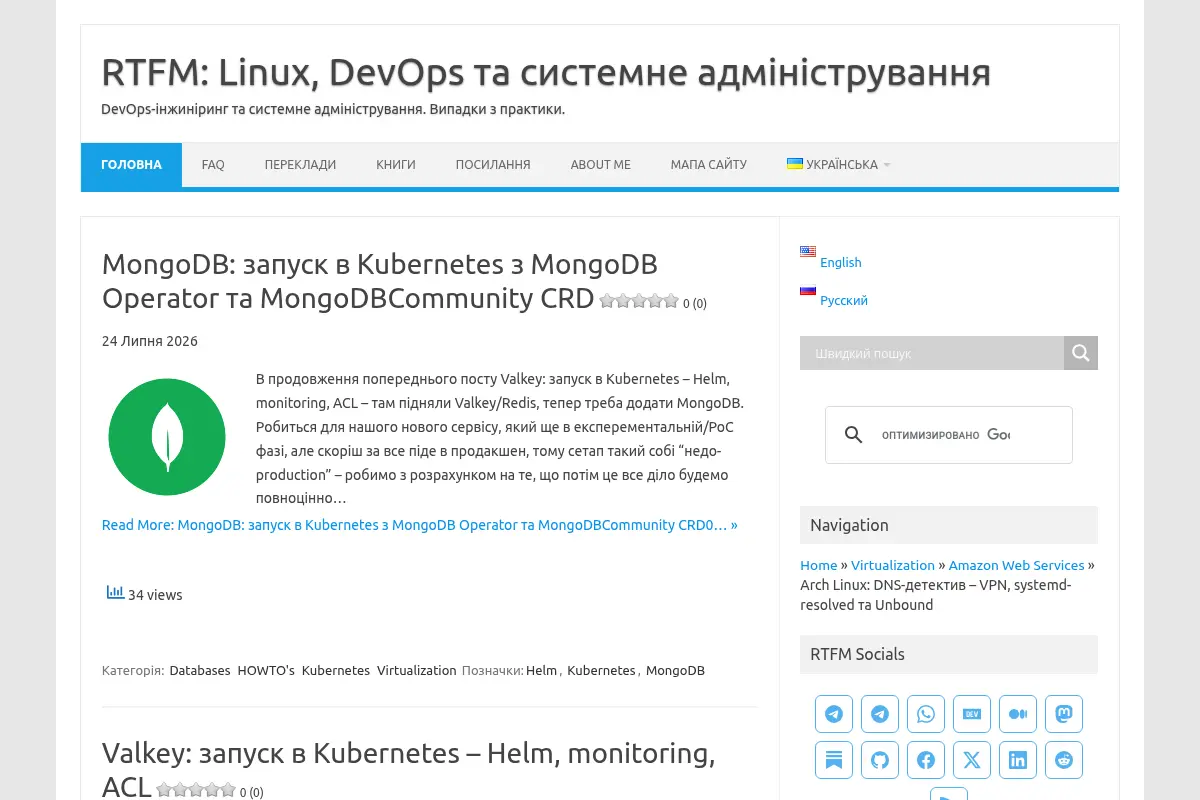
Task: Open the Переклади menu item
Action: pyautogui.click(x=300, y=165)
